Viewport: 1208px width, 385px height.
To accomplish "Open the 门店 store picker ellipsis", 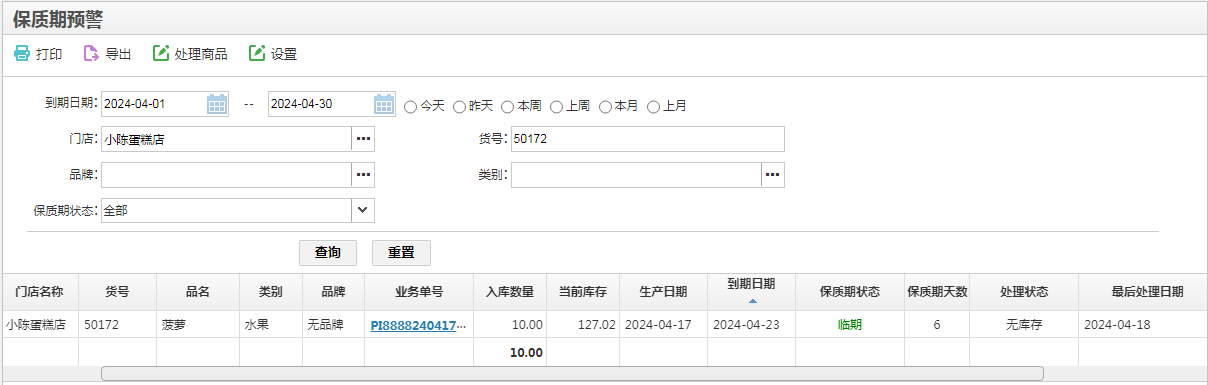I will click(x=363, y=139).
